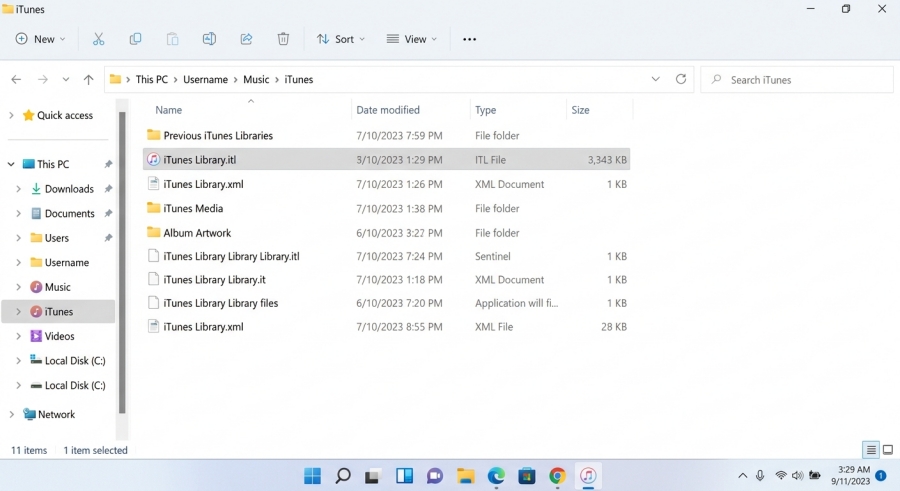Click Username in address breadcrumb

(x=205, y=79)
